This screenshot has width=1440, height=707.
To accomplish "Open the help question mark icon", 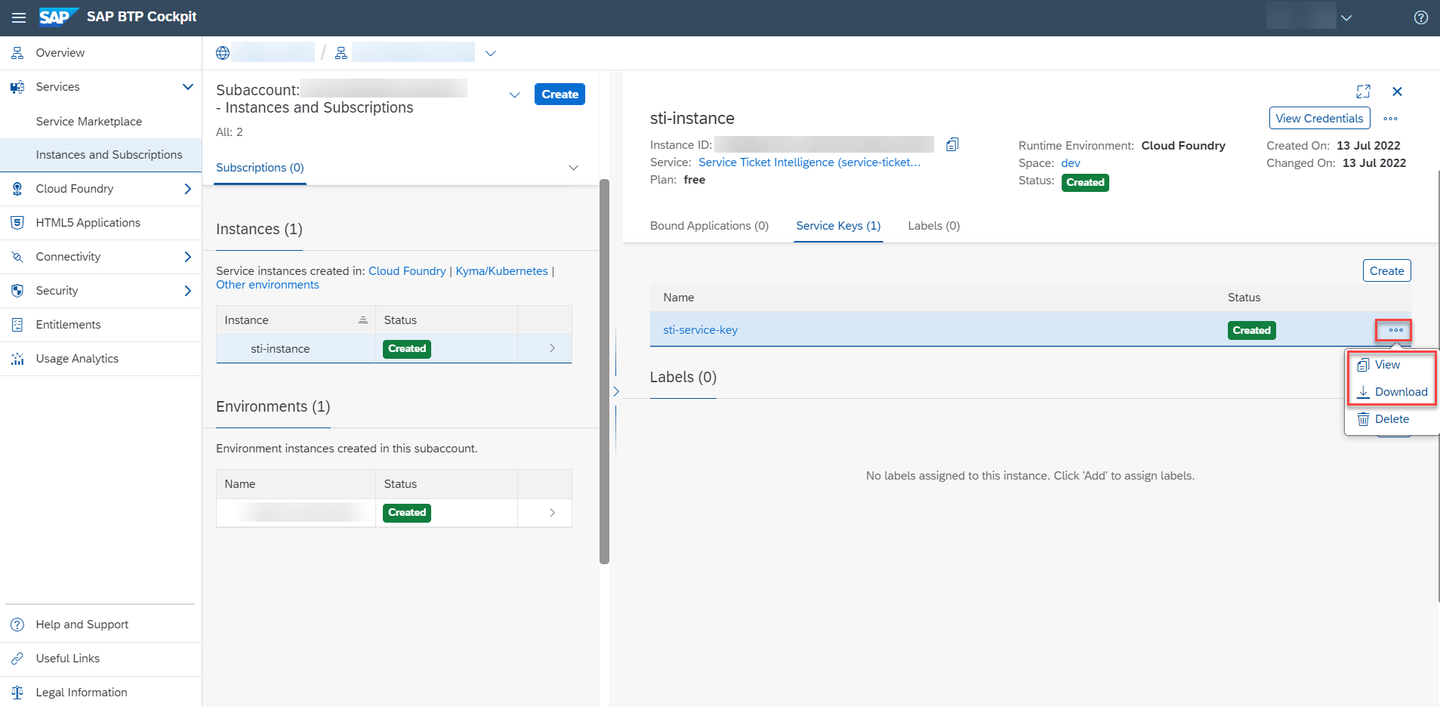I will (1421, 17).
